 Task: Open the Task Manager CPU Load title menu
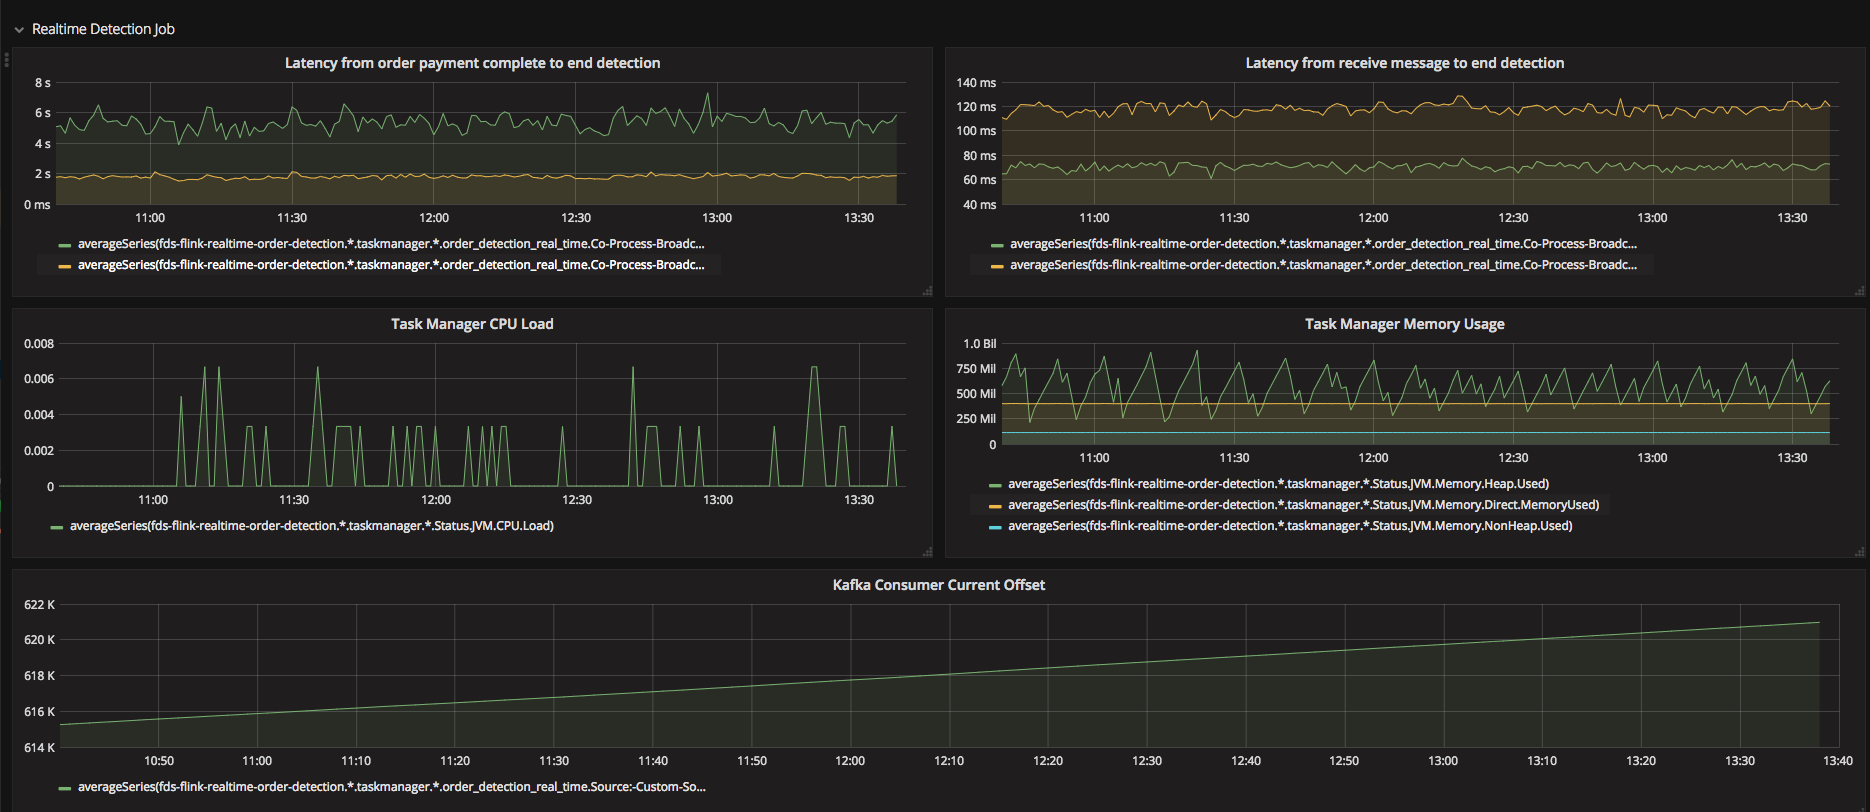[472, 324]
